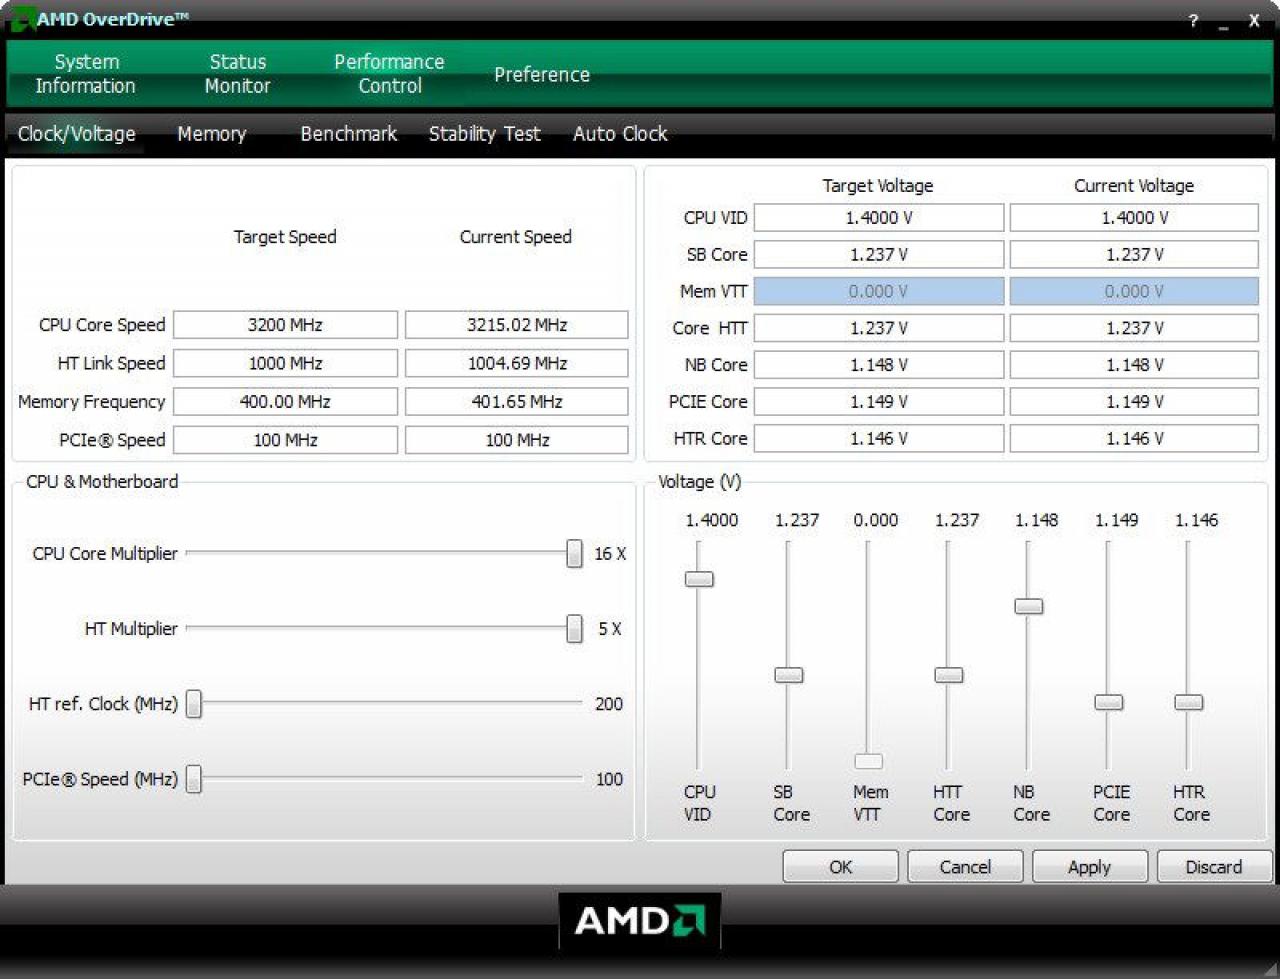Click the 1.4000 value above the CPU VID slider
Viewport: 1280px width, 979px height.
712,520
